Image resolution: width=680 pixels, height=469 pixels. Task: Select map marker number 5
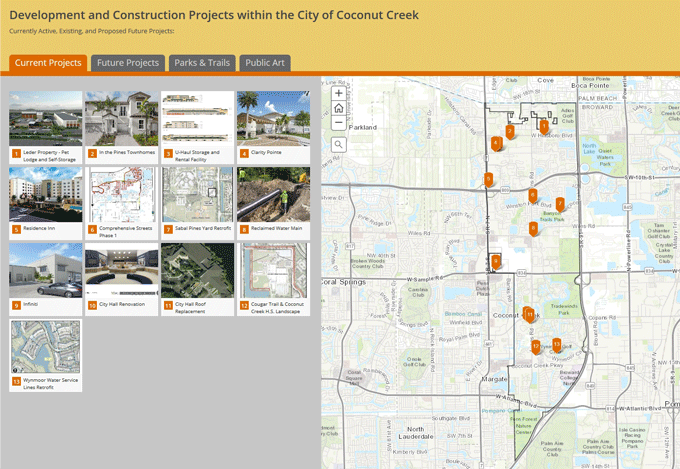(488, 179)
